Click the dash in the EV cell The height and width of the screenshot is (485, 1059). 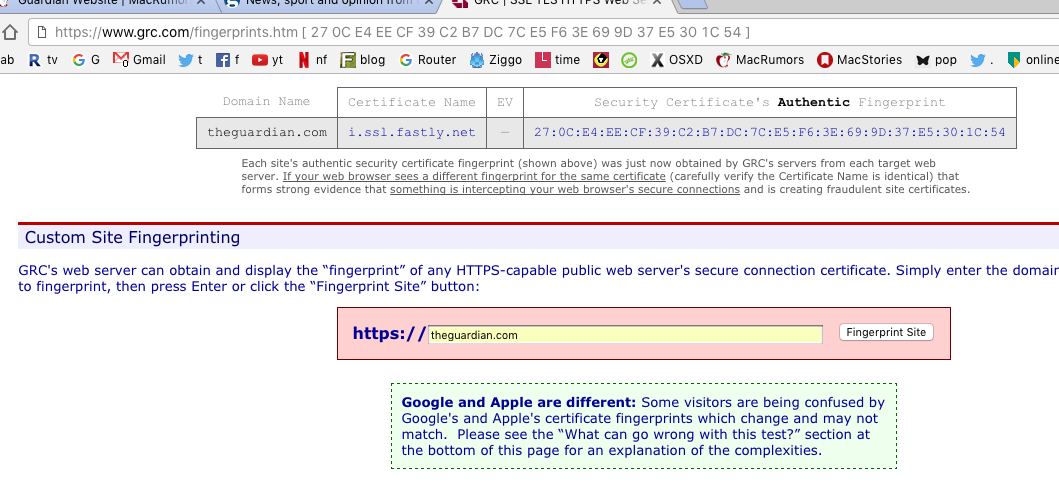[505, 132]
